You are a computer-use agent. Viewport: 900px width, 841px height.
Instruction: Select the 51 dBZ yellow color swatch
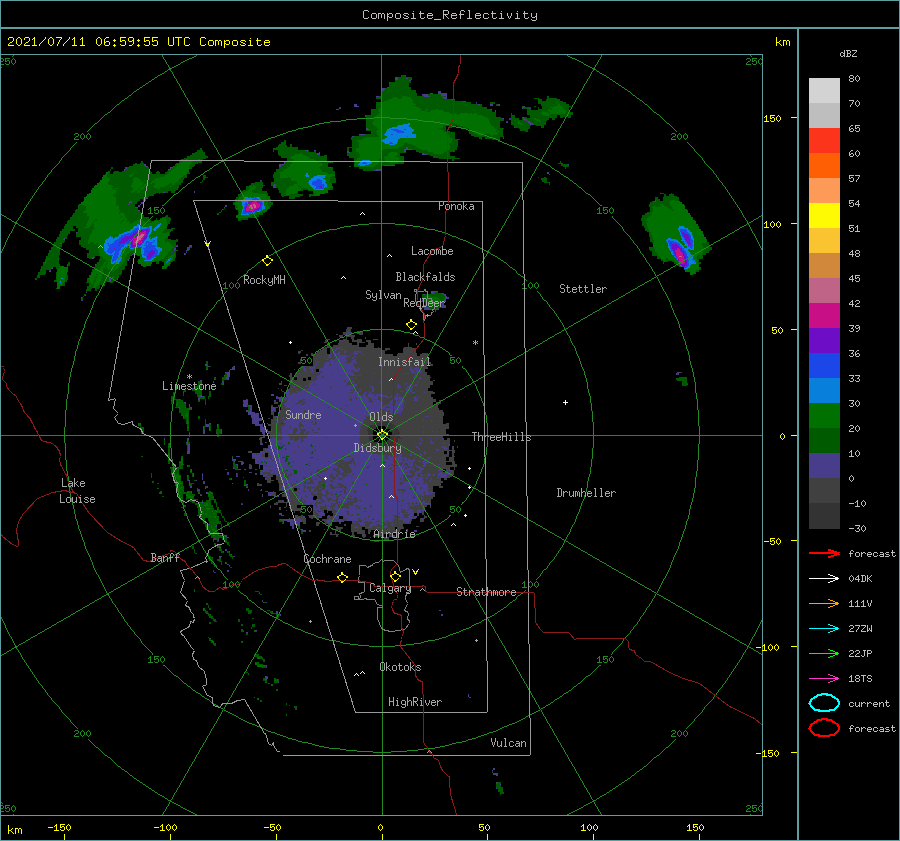tap(824, 215)
